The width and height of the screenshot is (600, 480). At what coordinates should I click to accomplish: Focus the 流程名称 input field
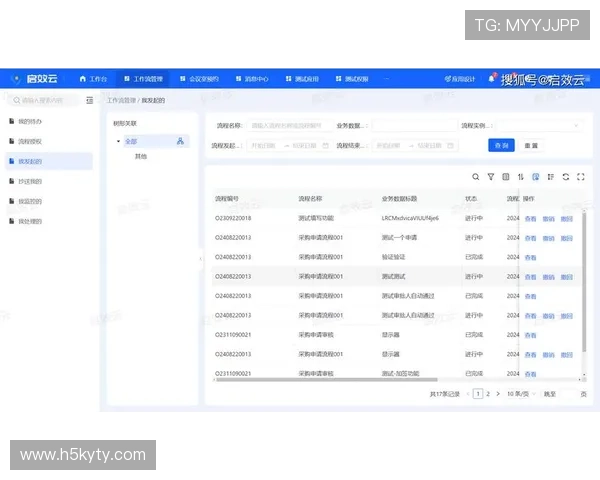click(290, 126)
